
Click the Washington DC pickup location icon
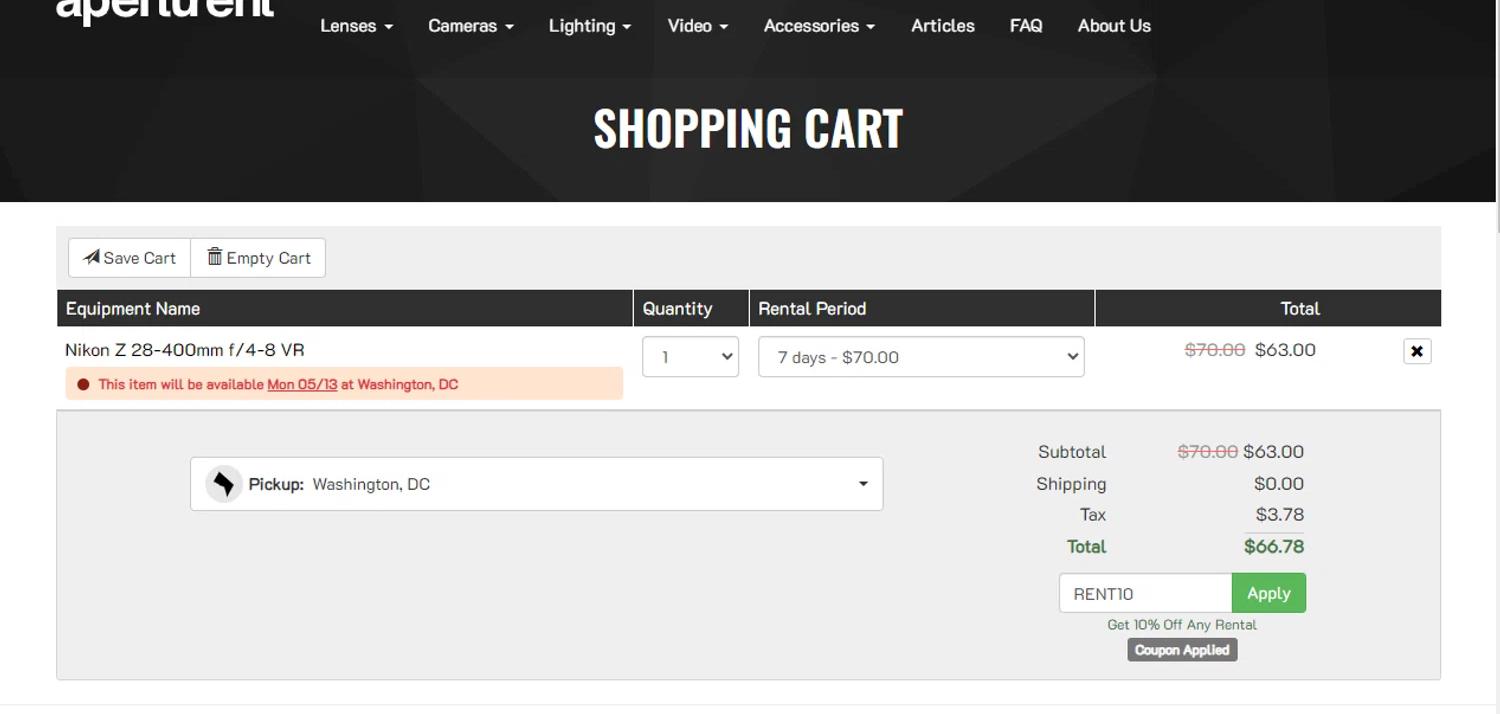(x=224, y=484)
